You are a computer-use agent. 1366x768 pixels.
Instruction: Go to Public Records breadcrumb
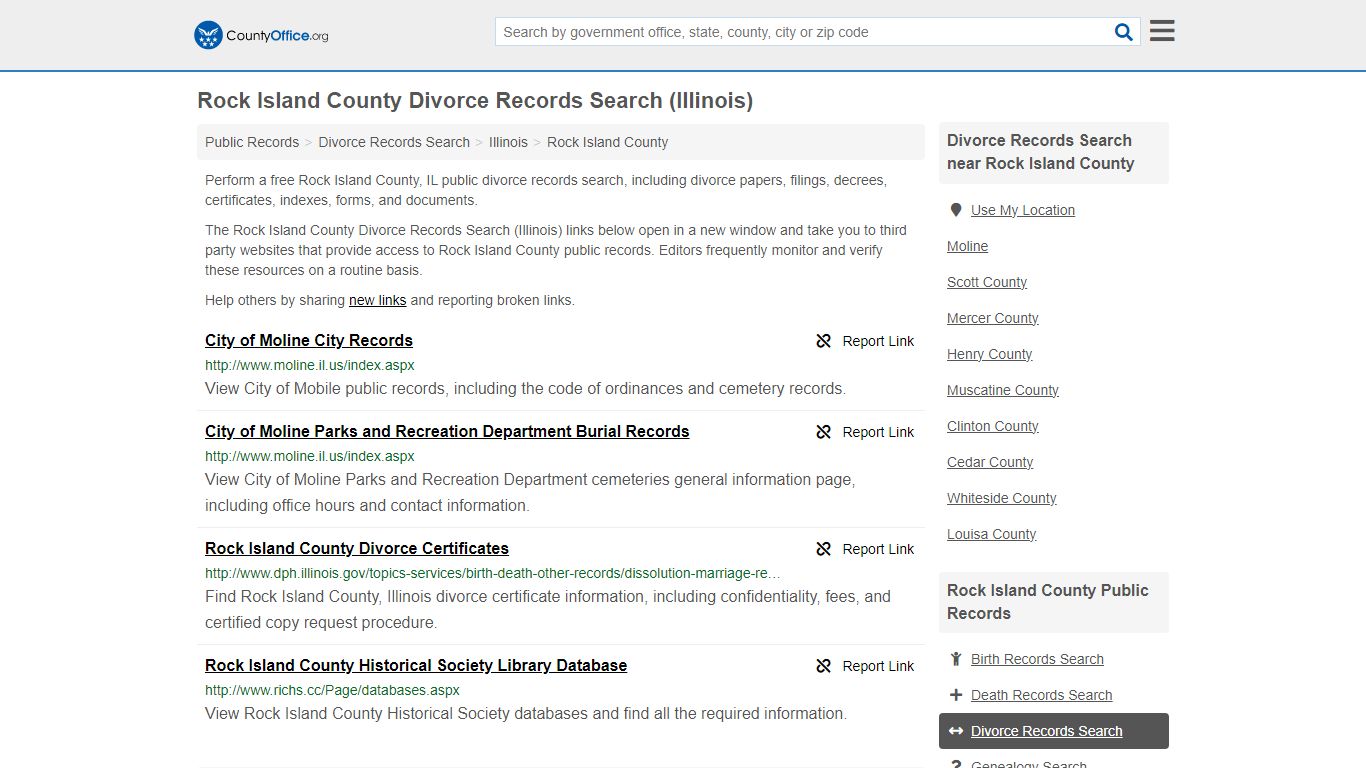[252, 142]
